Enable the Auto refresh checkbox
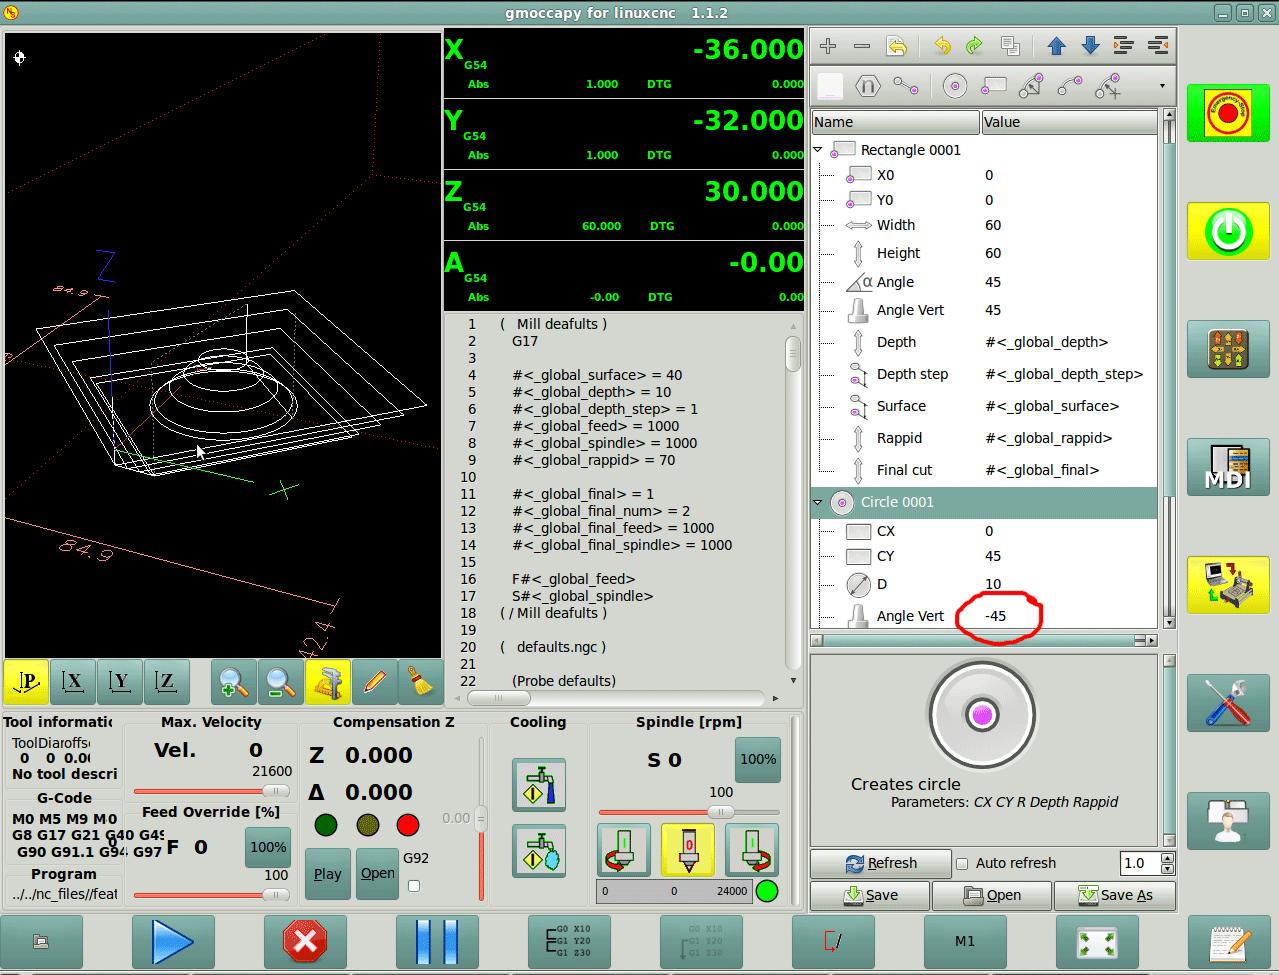This screenshot has height=975, width=1279. coord(962,864)
